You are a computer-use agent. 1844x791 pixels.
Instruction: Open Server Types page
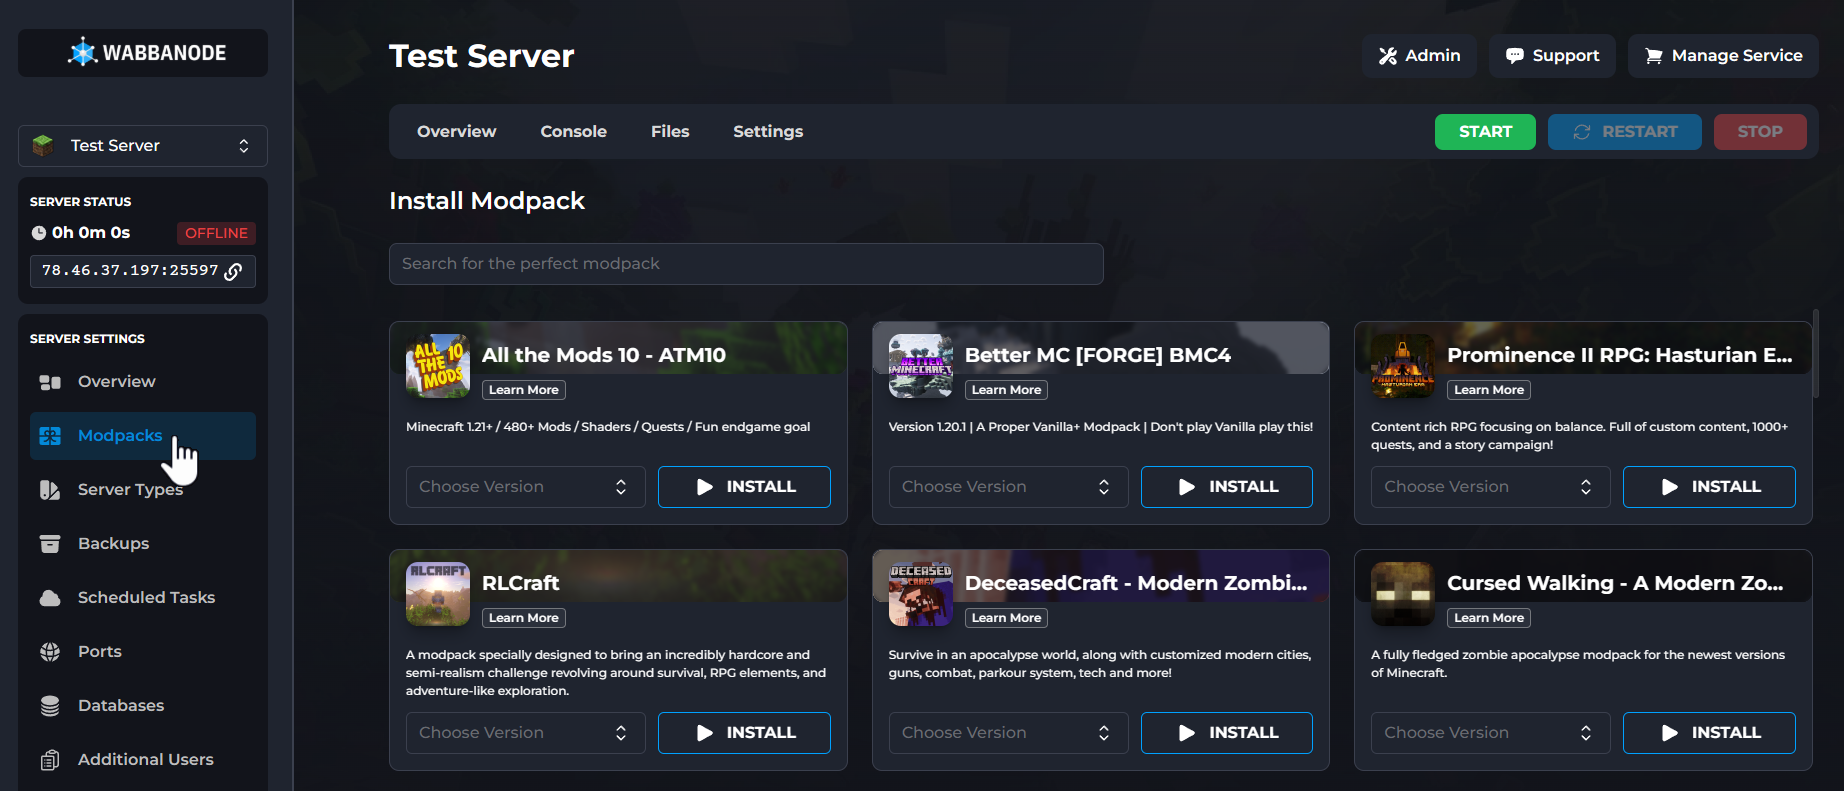[130, 489]
